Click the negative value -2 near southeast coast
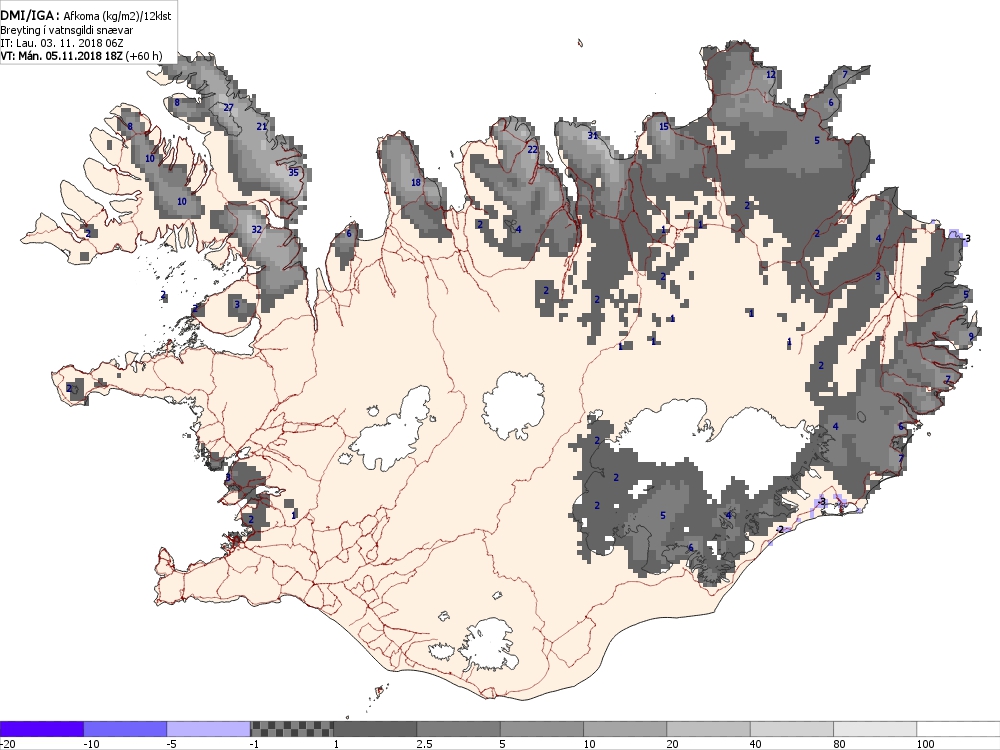 click(779, 529)
